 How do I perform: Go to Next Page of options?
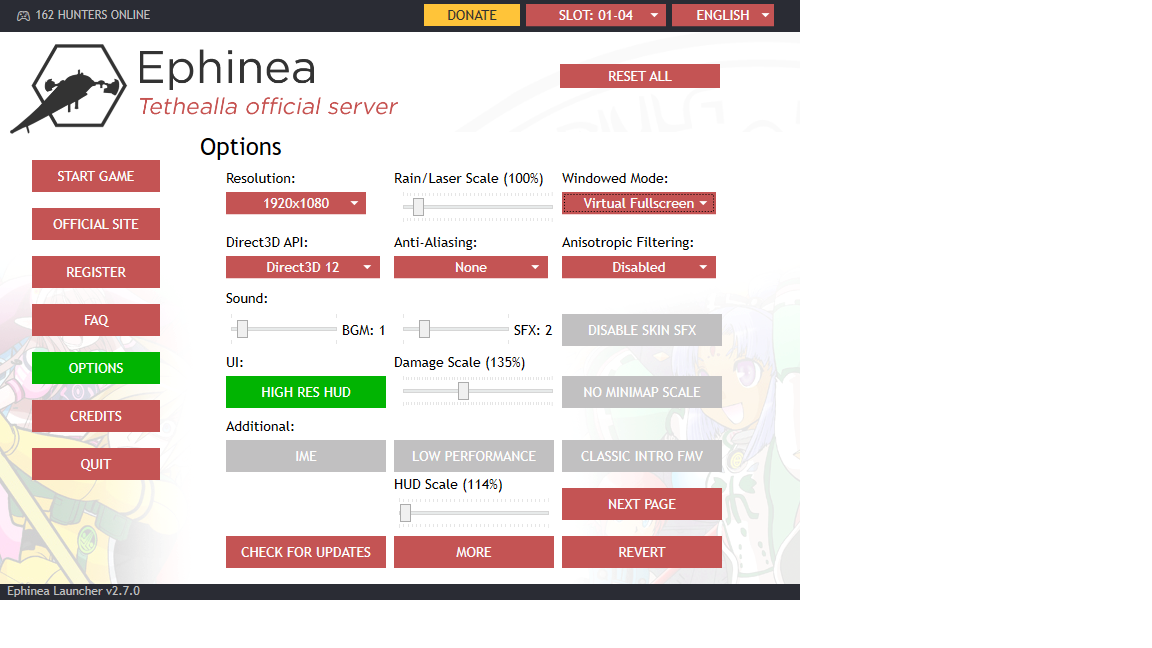[641, 504]
